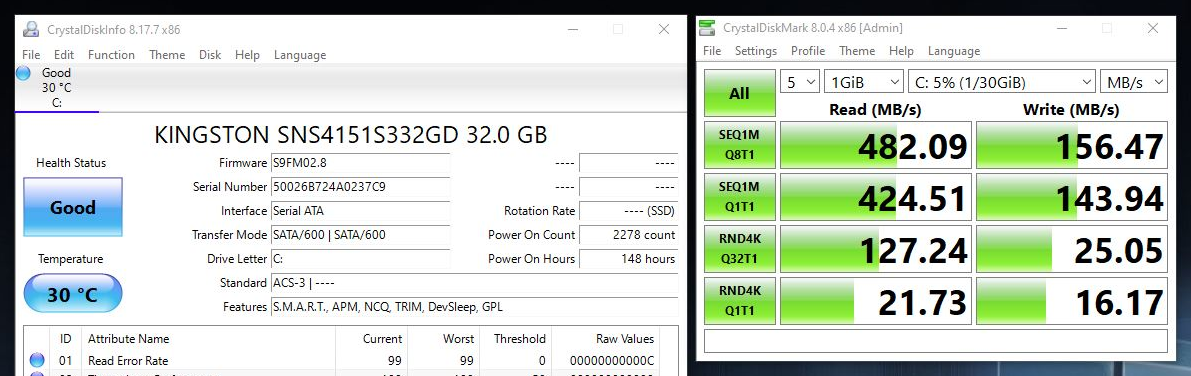Screen dimensions: 1191x376
Task: Click the blue orb beside Read Error Rate
Action: (36, 360)
